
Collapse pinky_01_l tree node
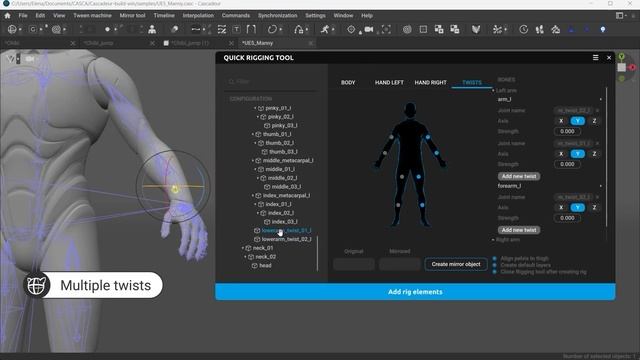pos(255,108)
